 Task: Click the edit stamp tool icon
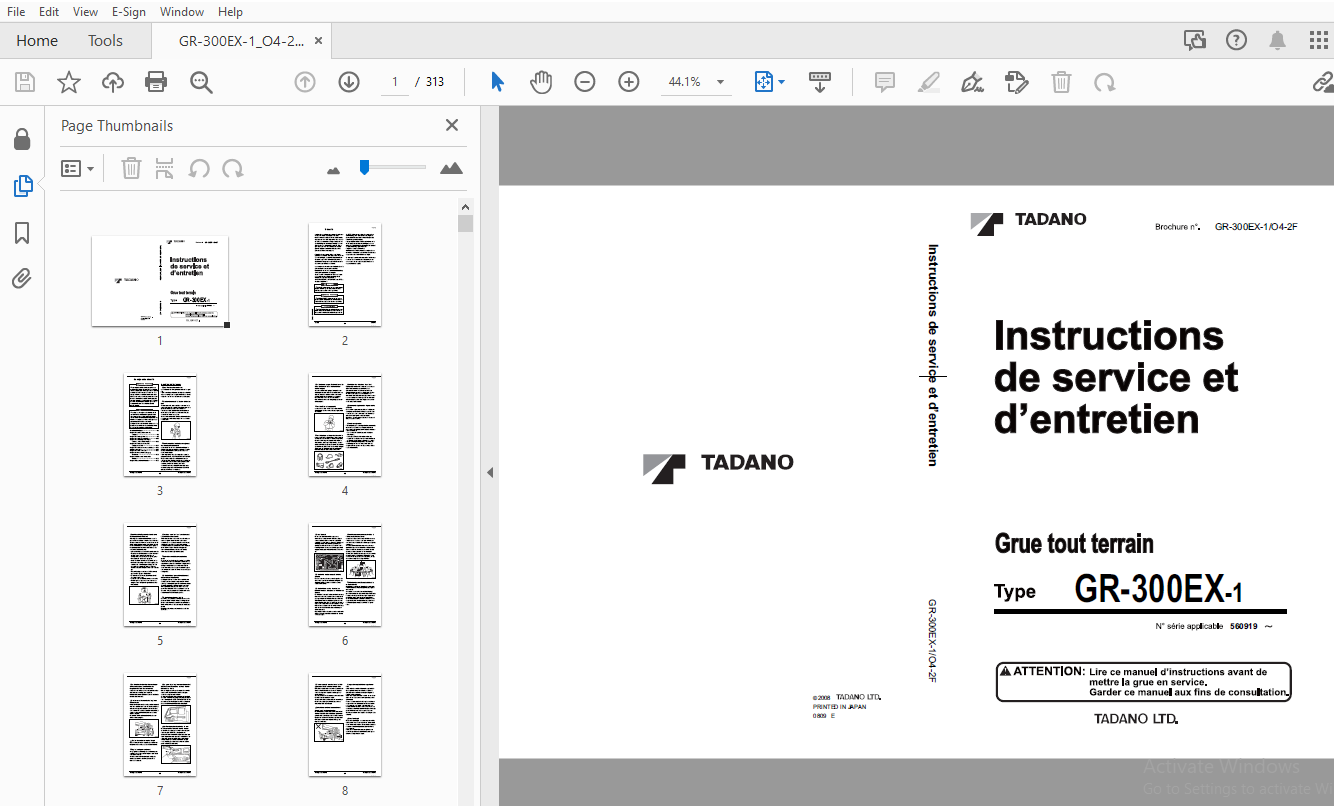pyautogui.click(x=1017, y=82)
